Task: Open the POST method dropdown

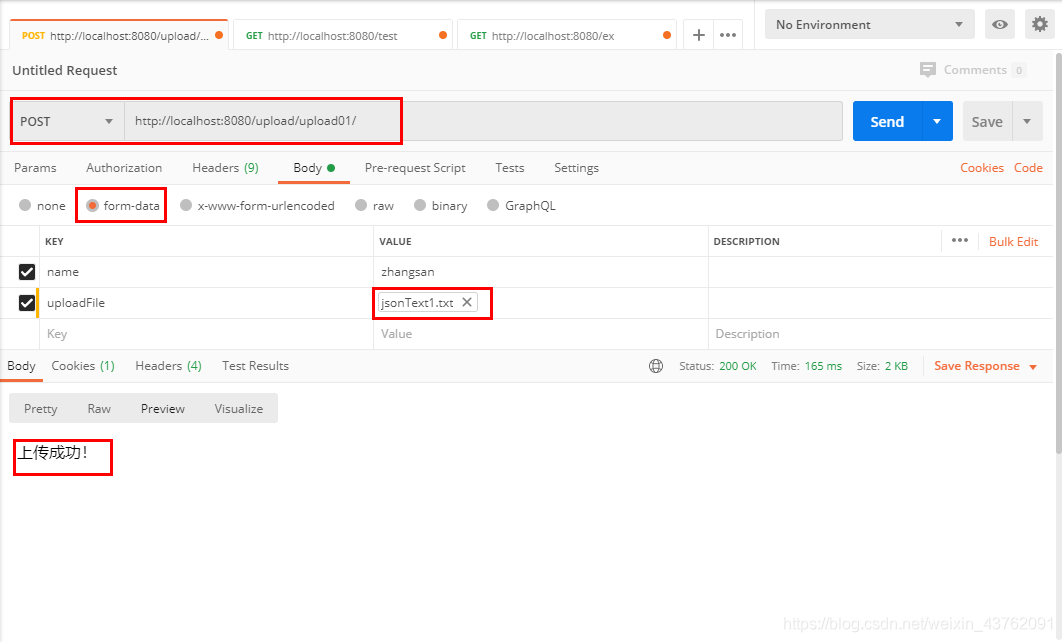Action: pyautogui.click(x=68, y=121)
